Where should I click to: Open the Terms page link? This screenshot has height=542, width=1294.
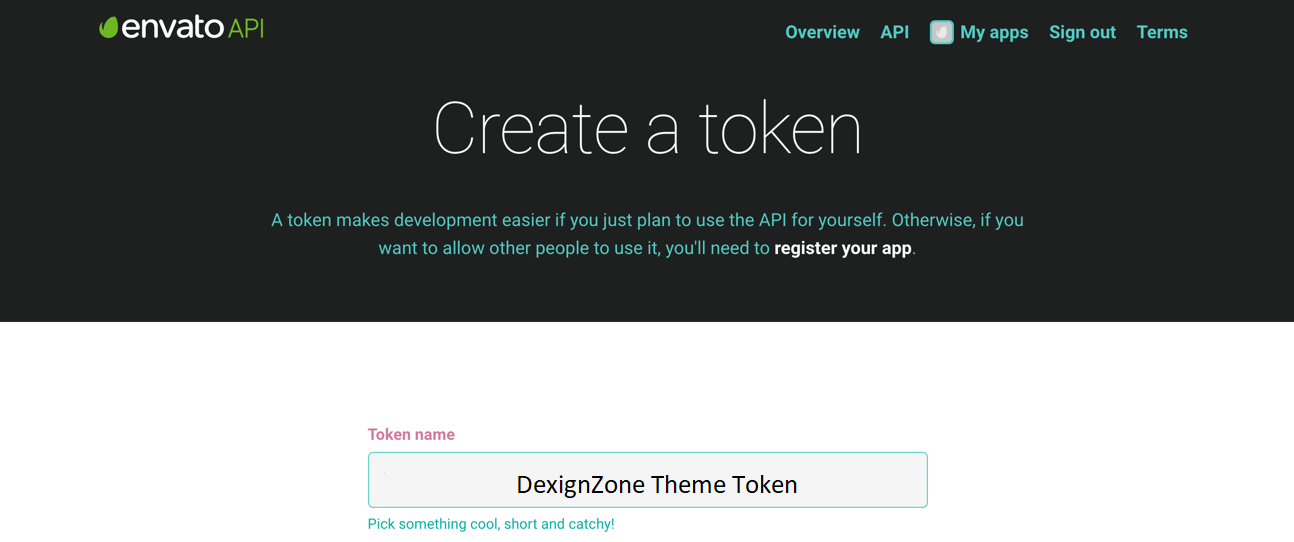[x=1162, y=32]
